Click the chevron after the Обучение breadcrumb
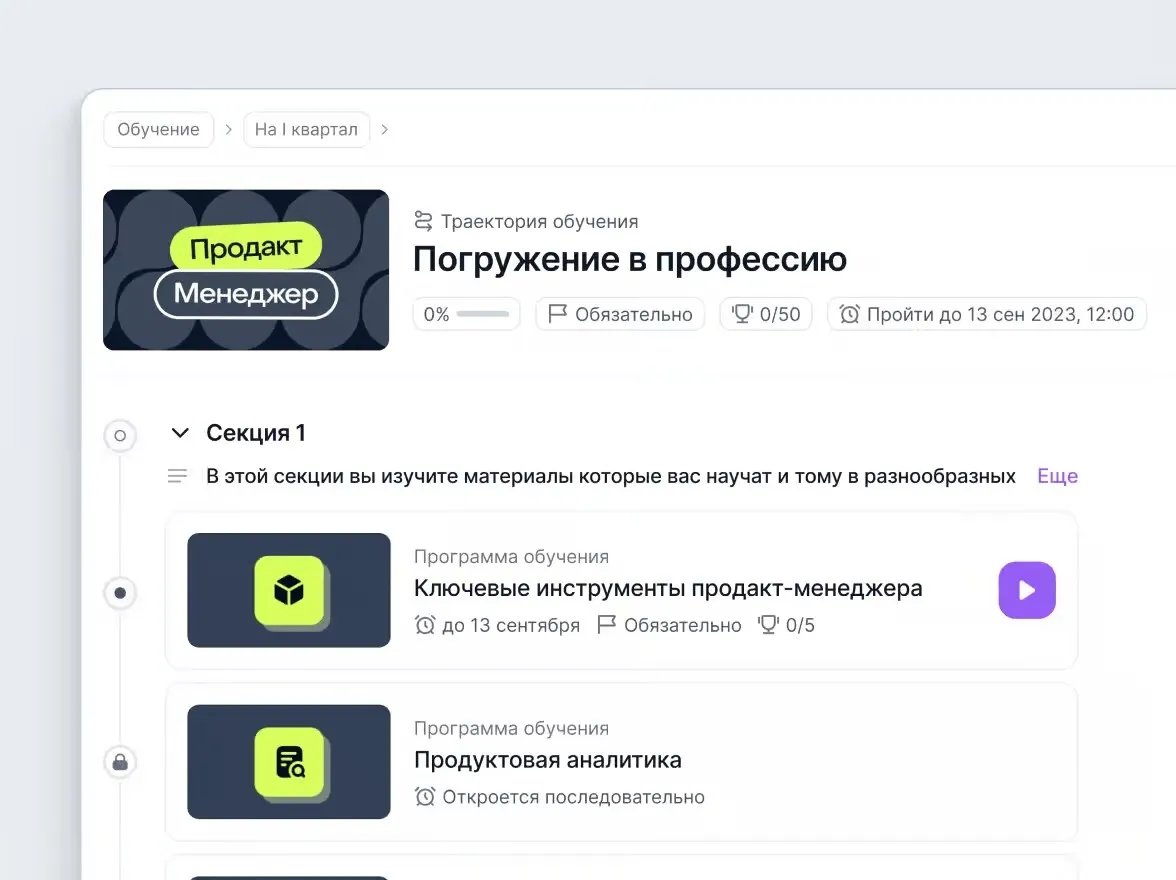This screenshot has width=1176, height=880. pos(229,129)
